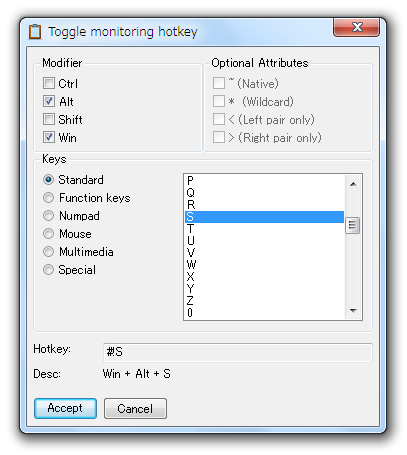Click the list scroll up arrow
407x455 pixels.
click(x=353, y=184)
